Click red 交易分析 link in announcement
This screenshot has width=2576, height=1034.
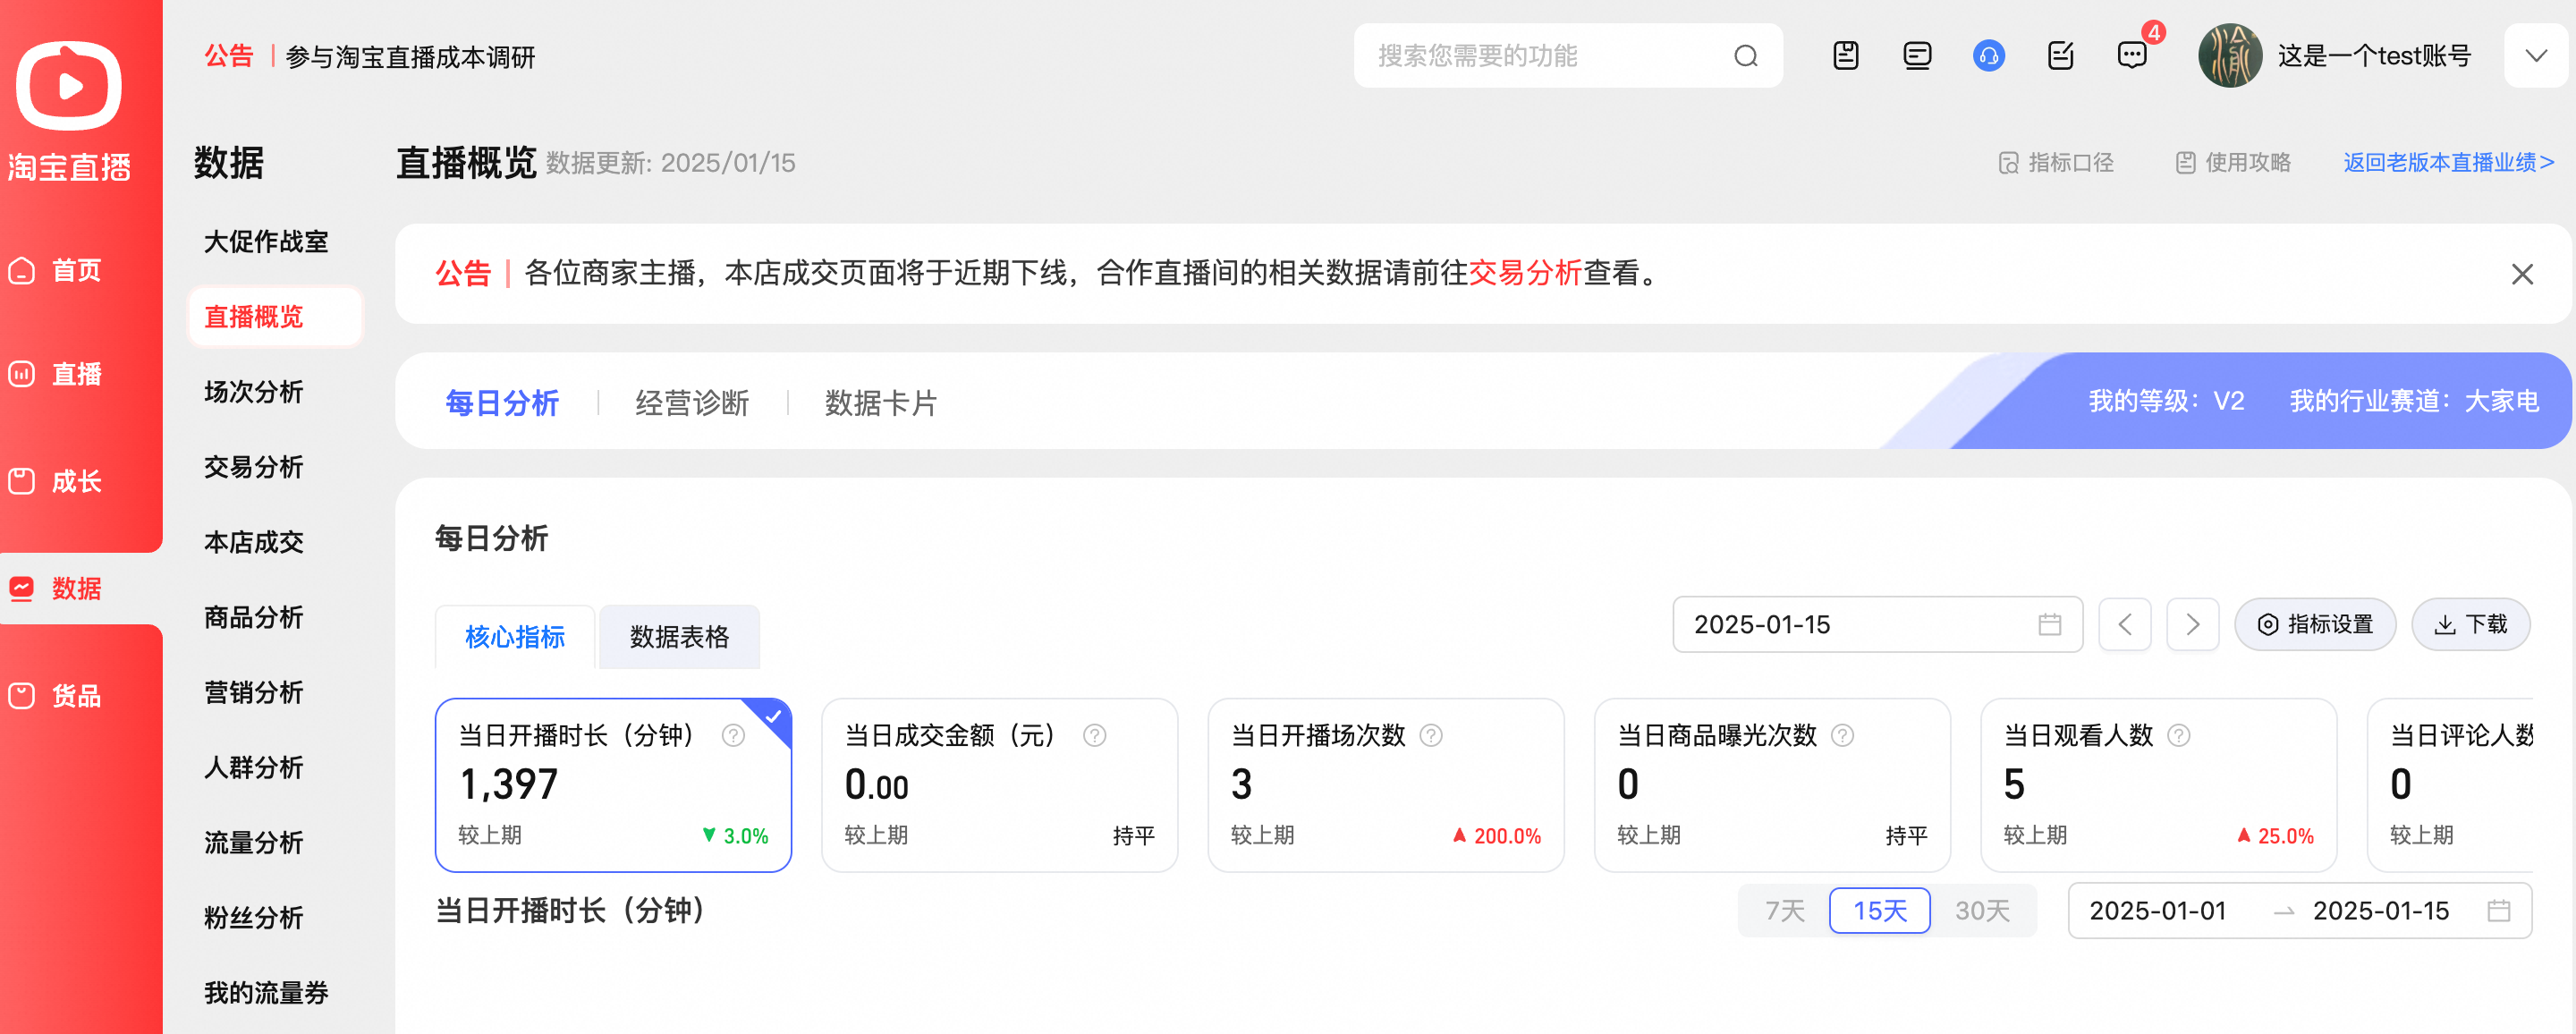click(1525, 273)
